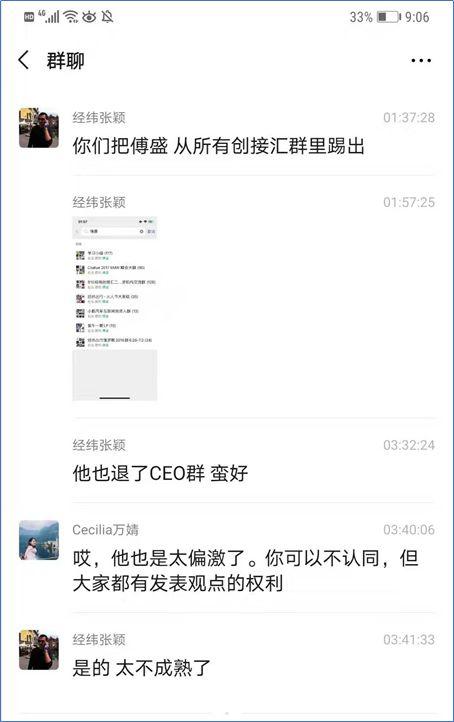Open Cecilia万婧 profile avatar

39,540
